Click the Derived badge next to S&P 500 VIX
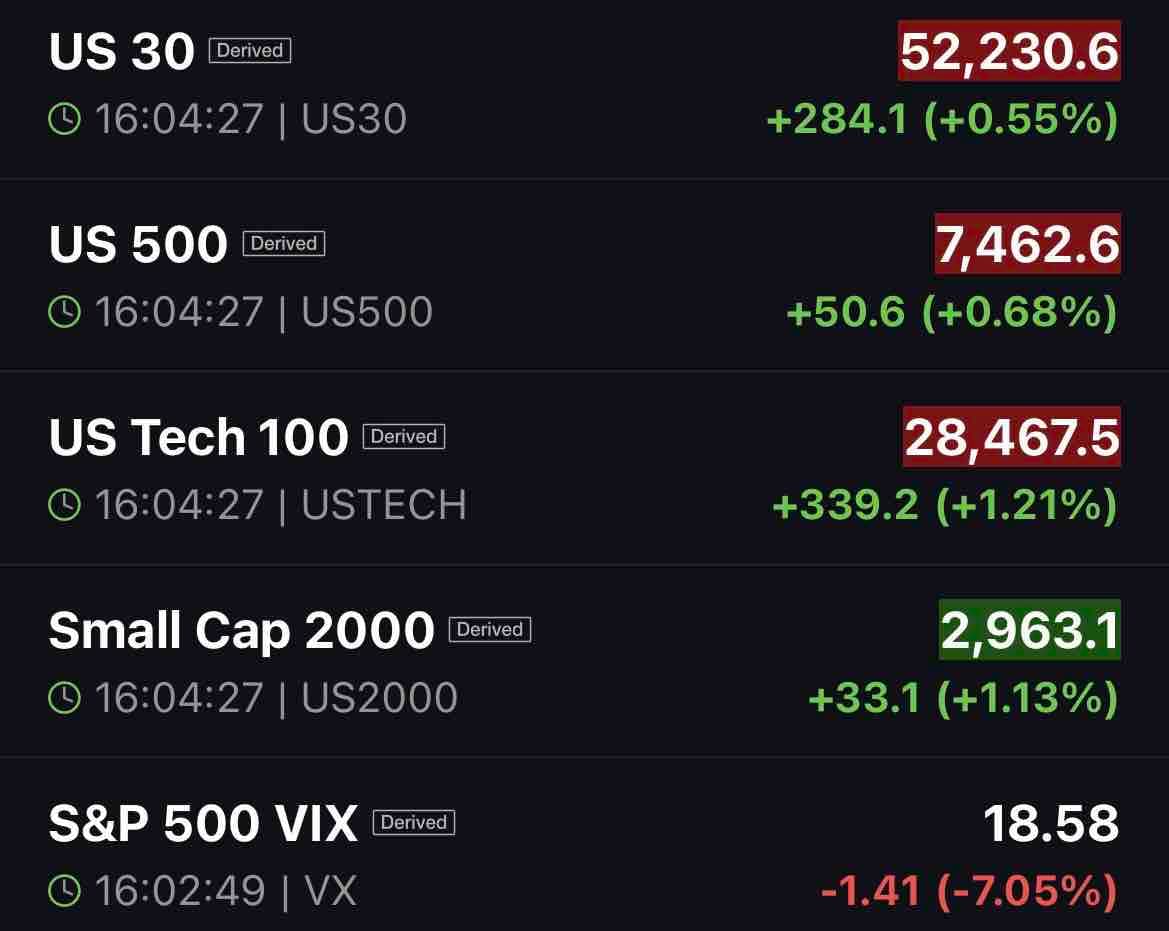Screen dimensions: 1169x931 coord(414,822)
